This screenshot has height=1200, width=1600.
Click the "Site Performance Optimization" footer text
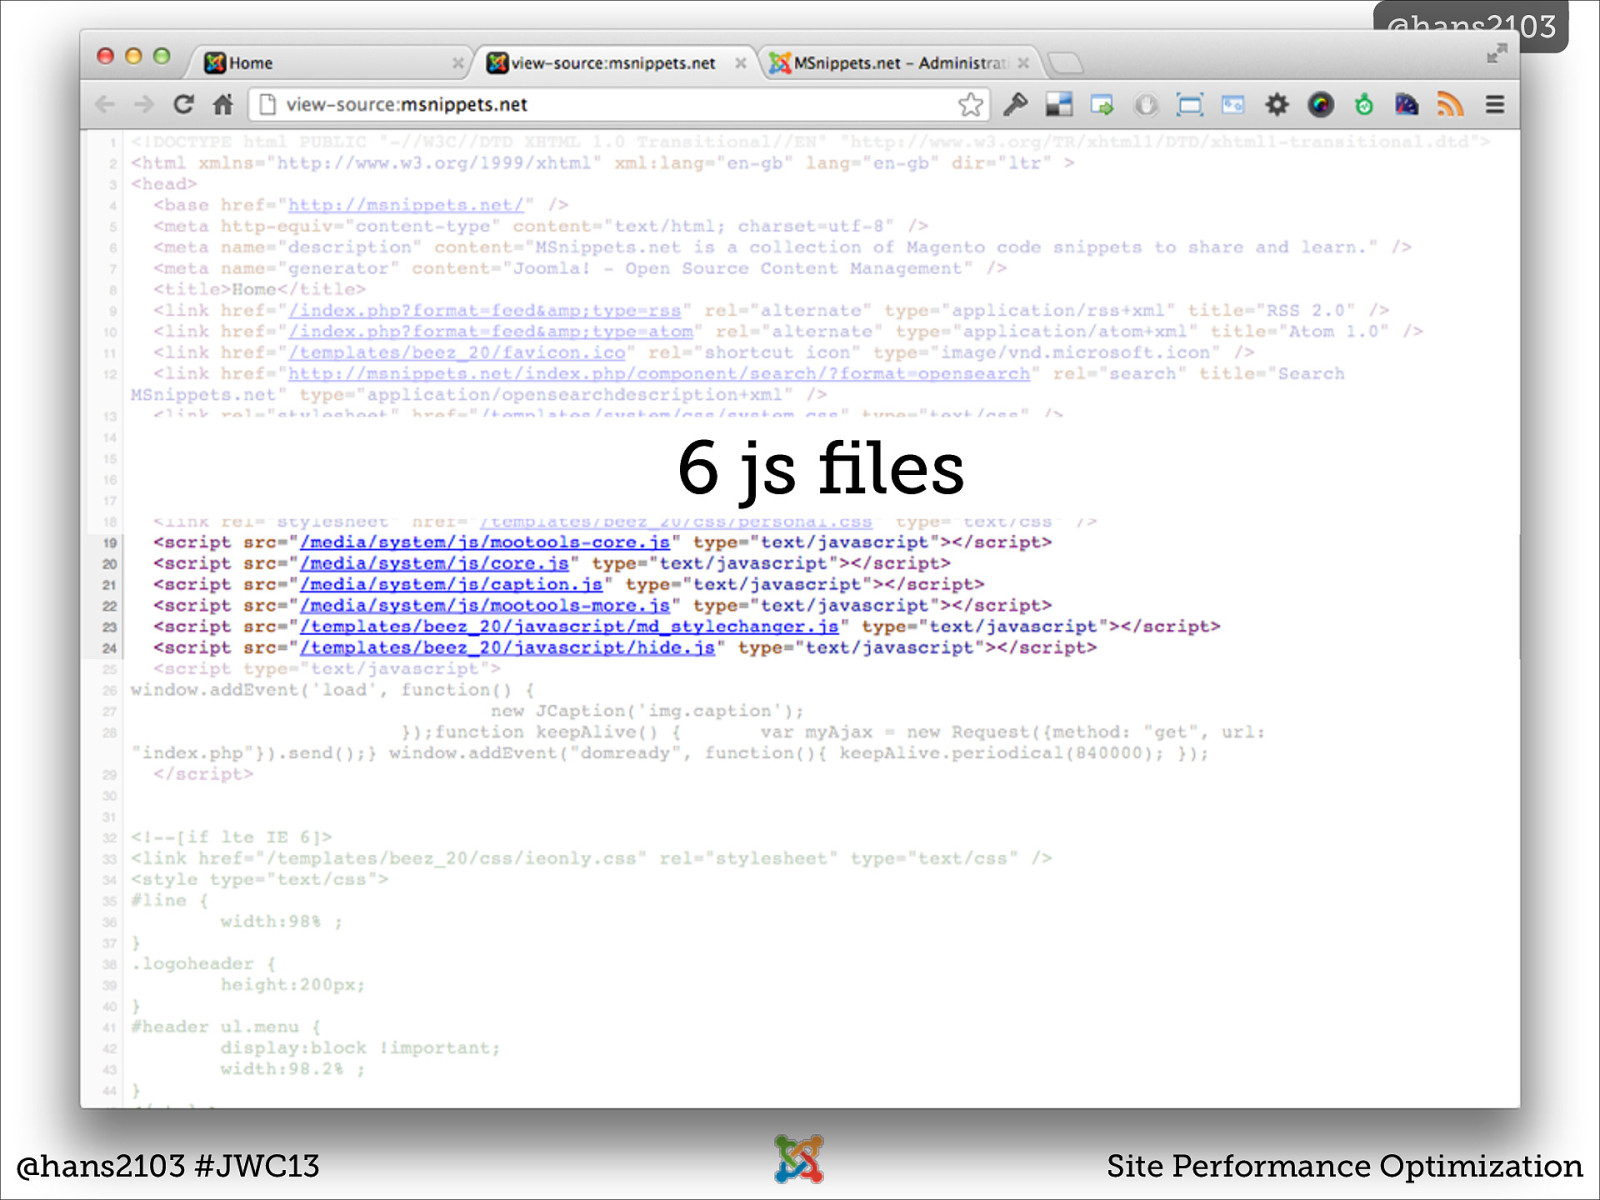(1344, 1166)
